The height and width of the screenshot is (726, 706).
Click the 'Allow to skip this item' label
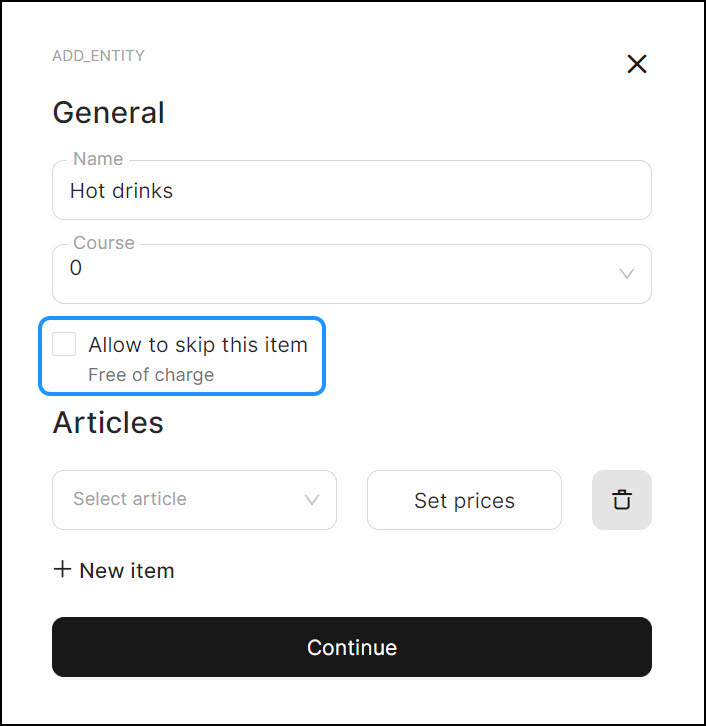click(x=198, y=345)
